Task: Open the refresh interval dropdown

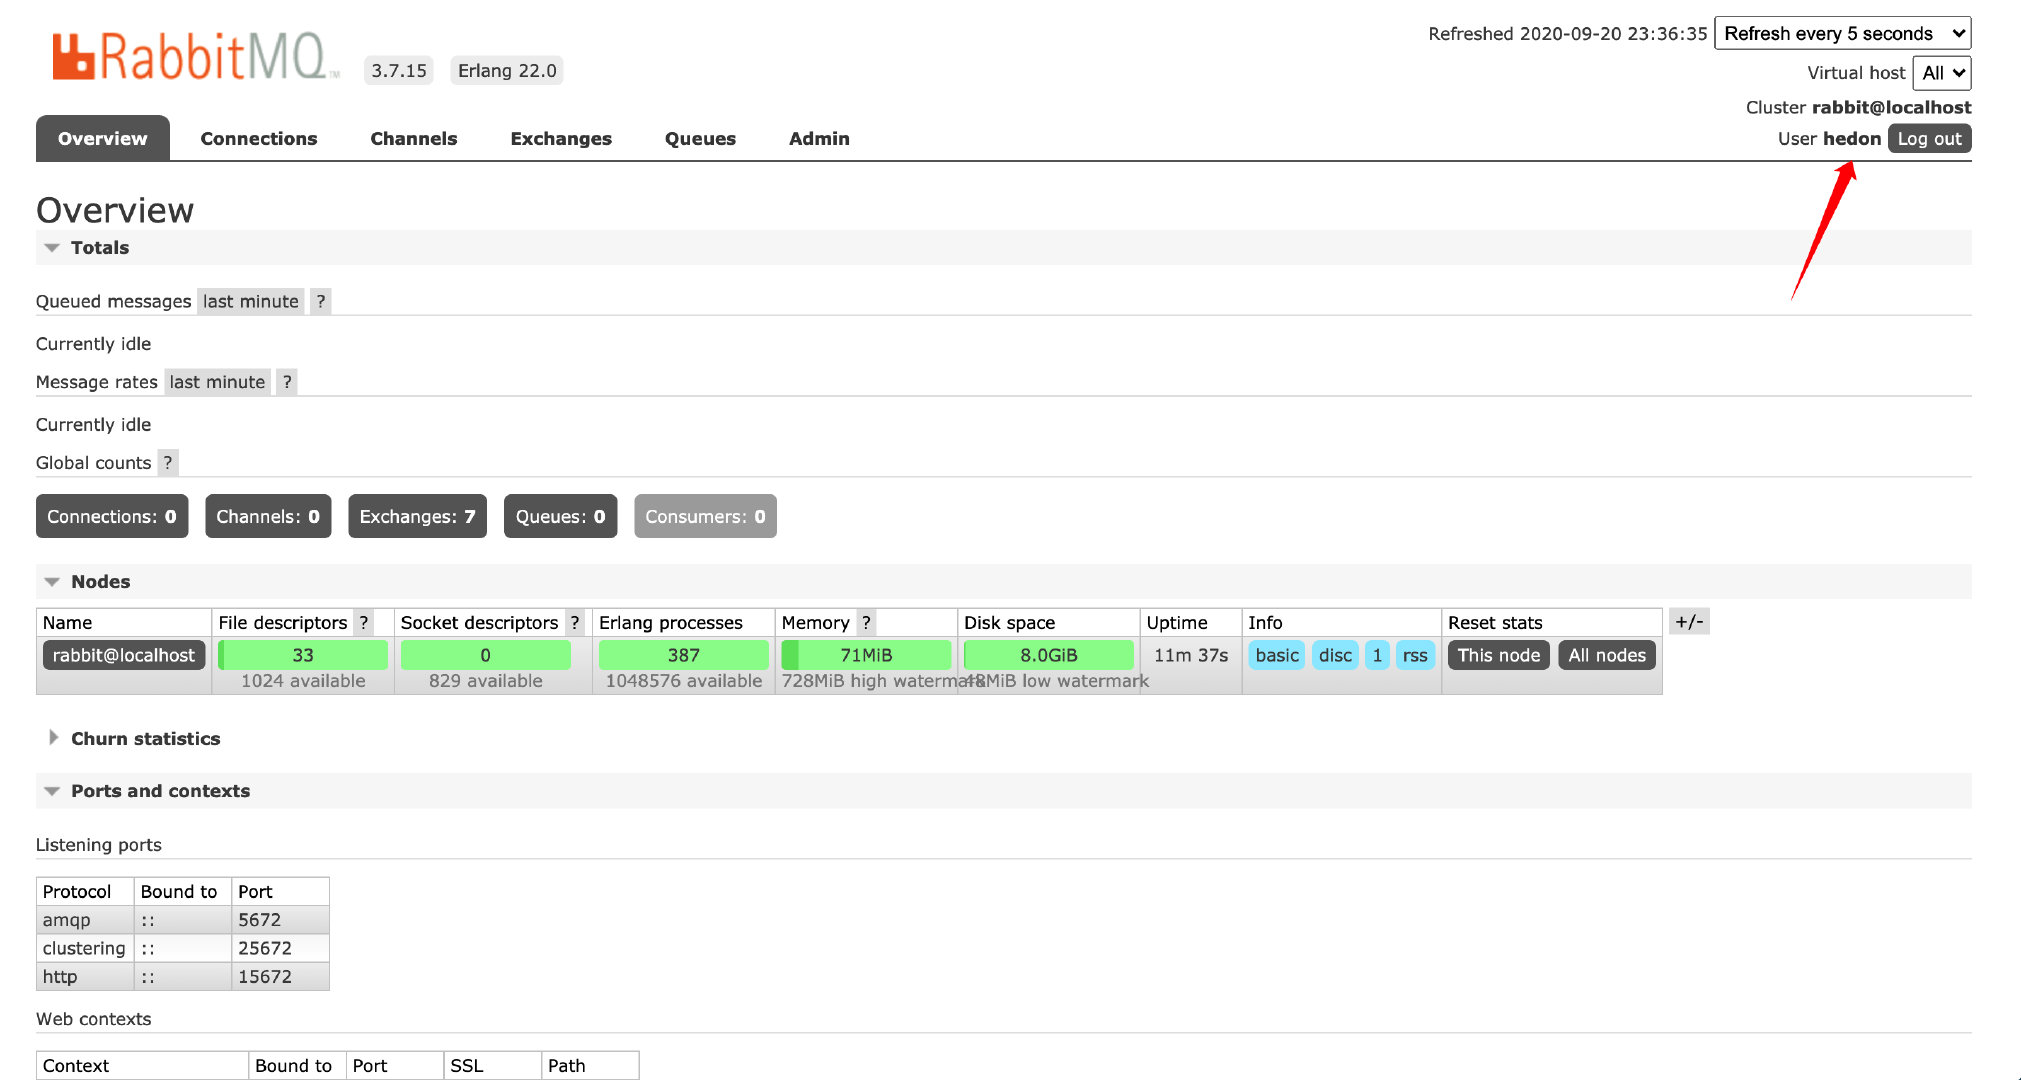Action: click(1842, 33)
